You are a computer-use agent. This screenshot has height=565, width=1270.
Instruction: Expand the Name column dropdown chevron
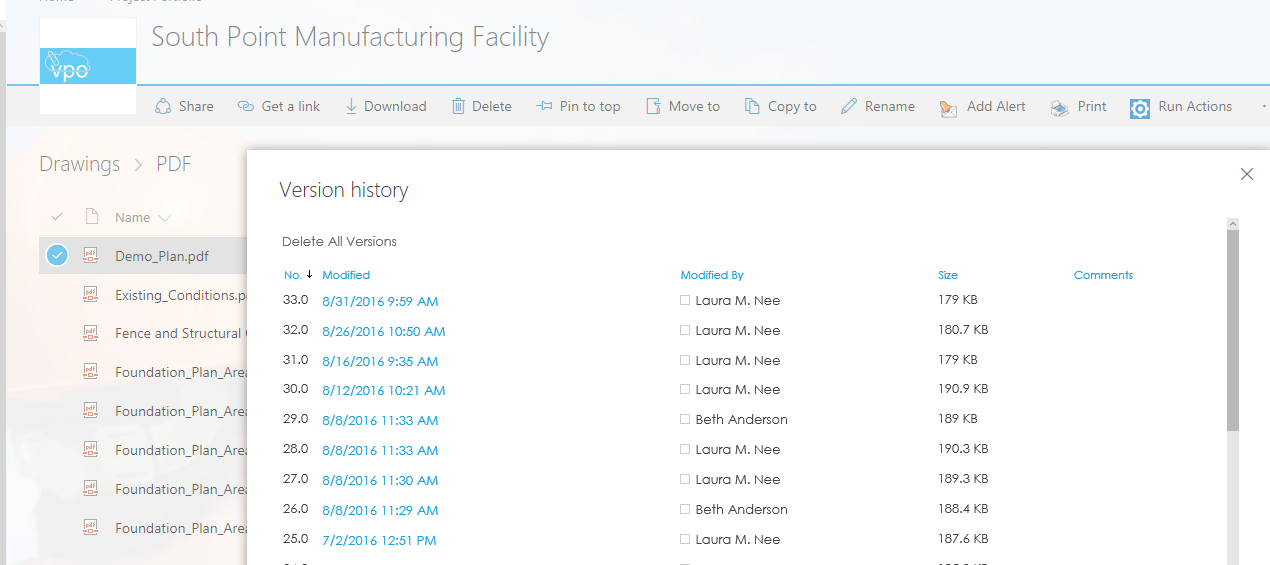165,218
